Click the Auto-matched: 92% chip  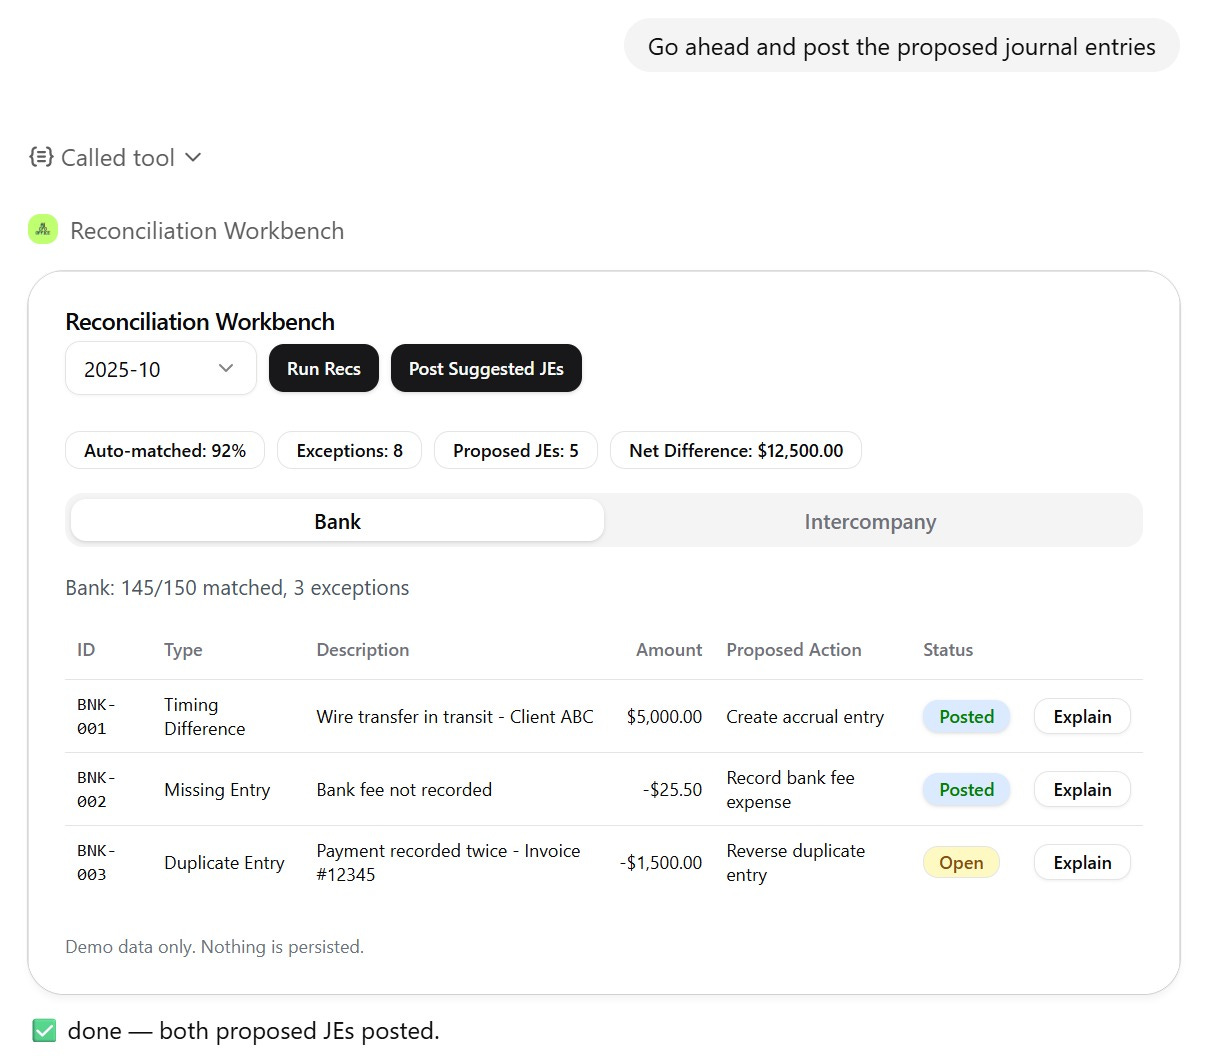click(165, 450)
